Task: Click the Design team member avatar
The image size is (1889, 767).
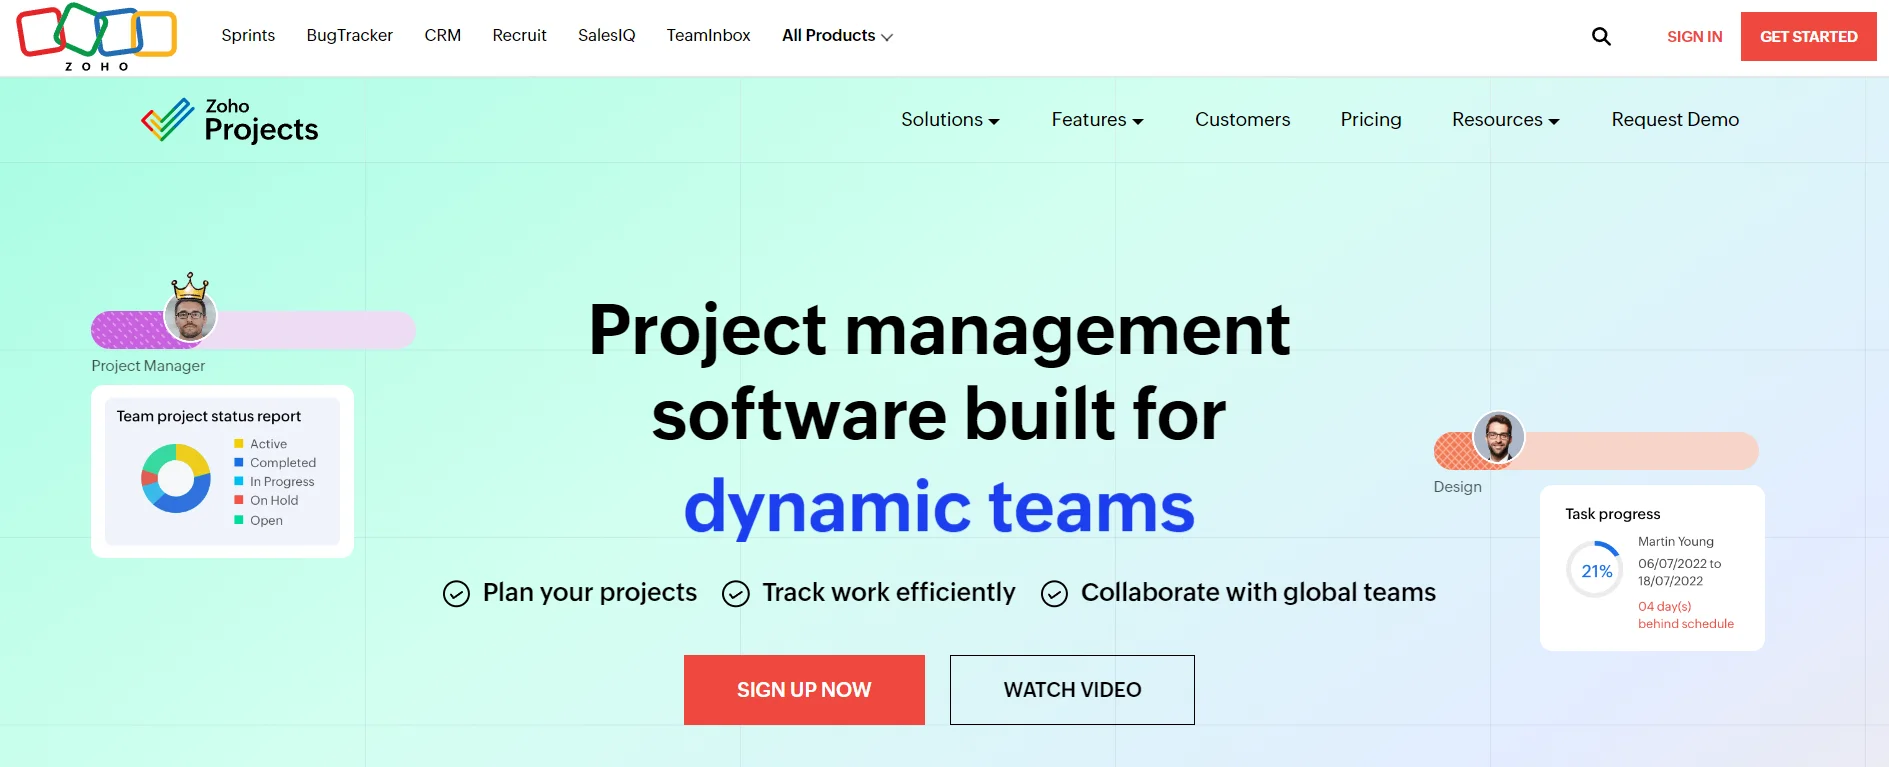Action: [x=1498, y=437]
